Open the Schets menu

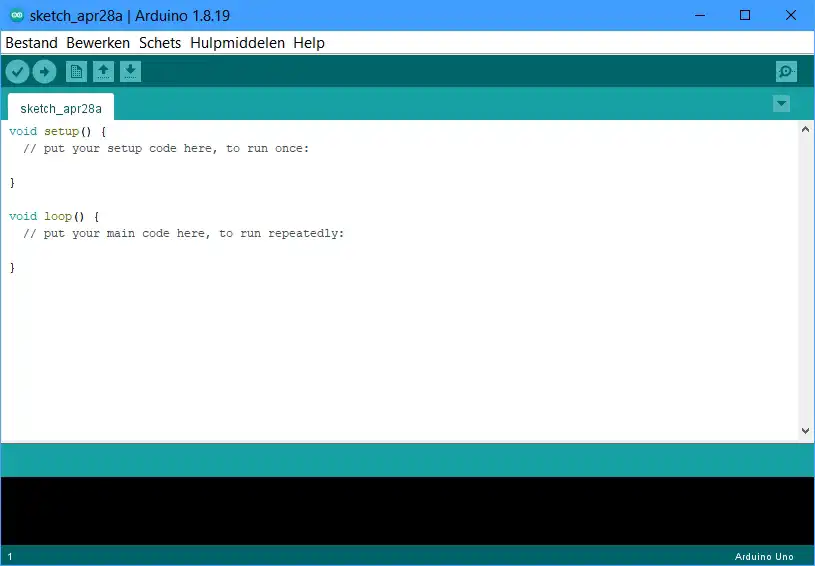point(160,43)
